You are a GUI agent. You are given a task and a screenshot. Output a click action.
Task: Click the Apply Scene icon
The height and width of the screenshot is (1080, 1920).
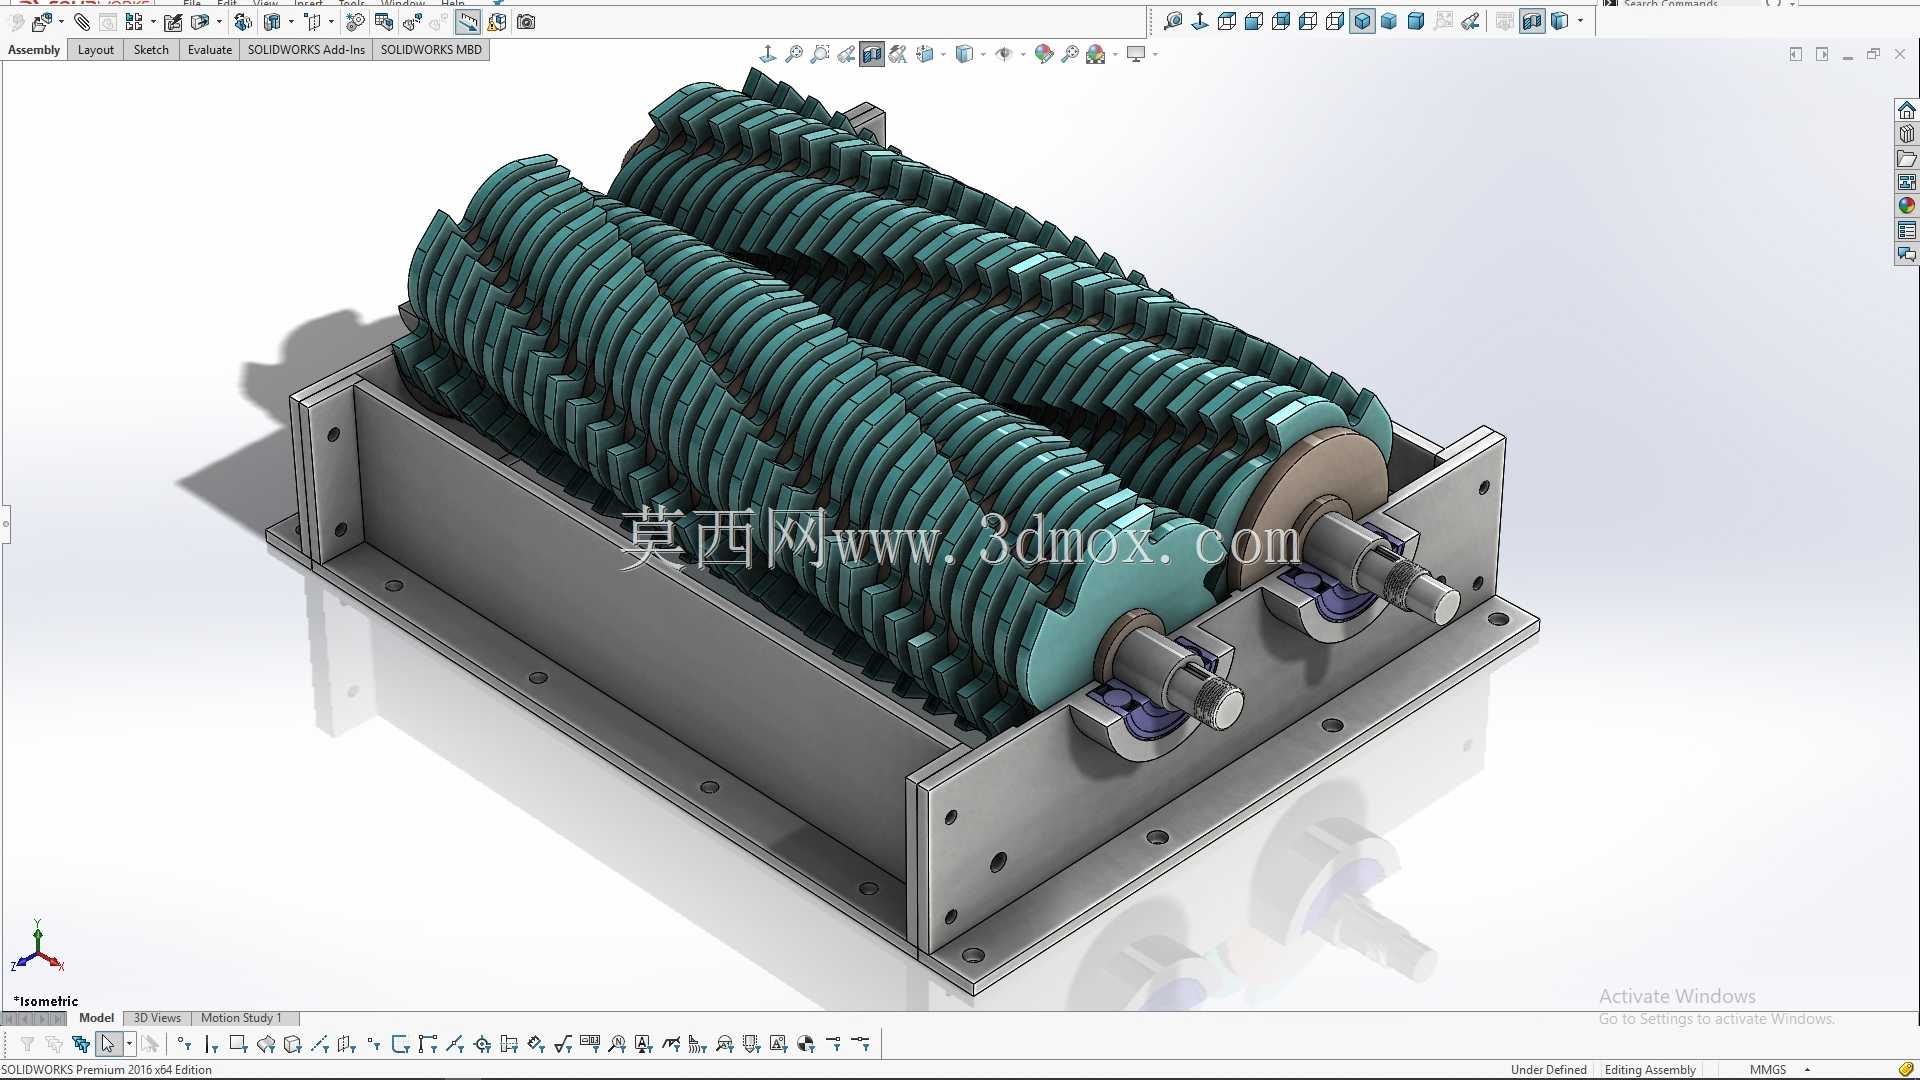pos(1096,54)
